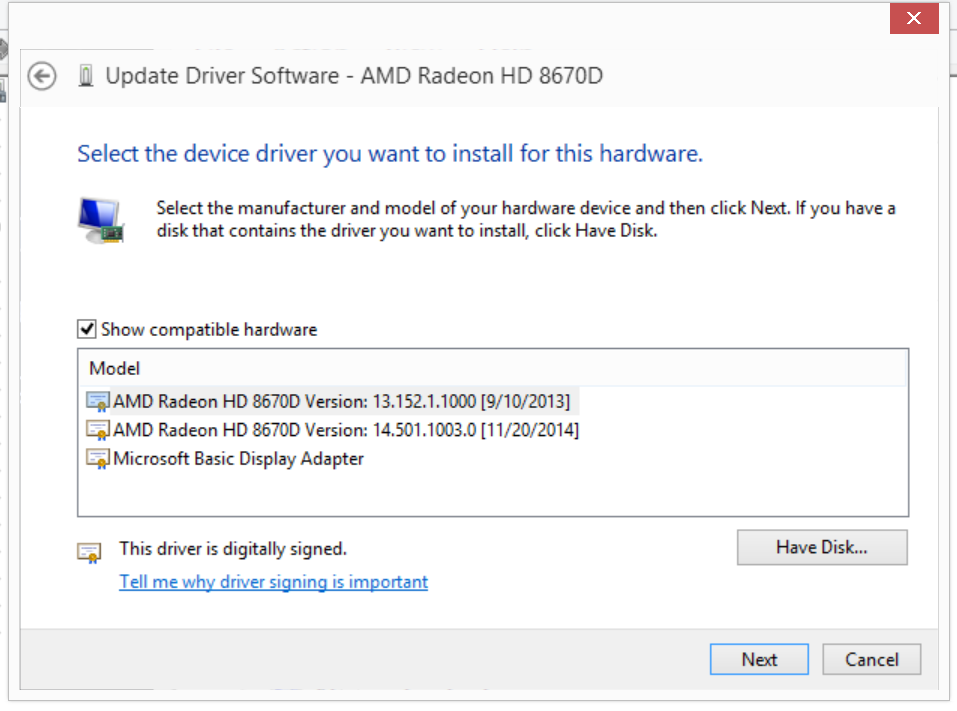The height and width of the screenshot is (711, 957).
Task: Open 'Tell me why driver signing is important'
Action: [x=273, y=582]
